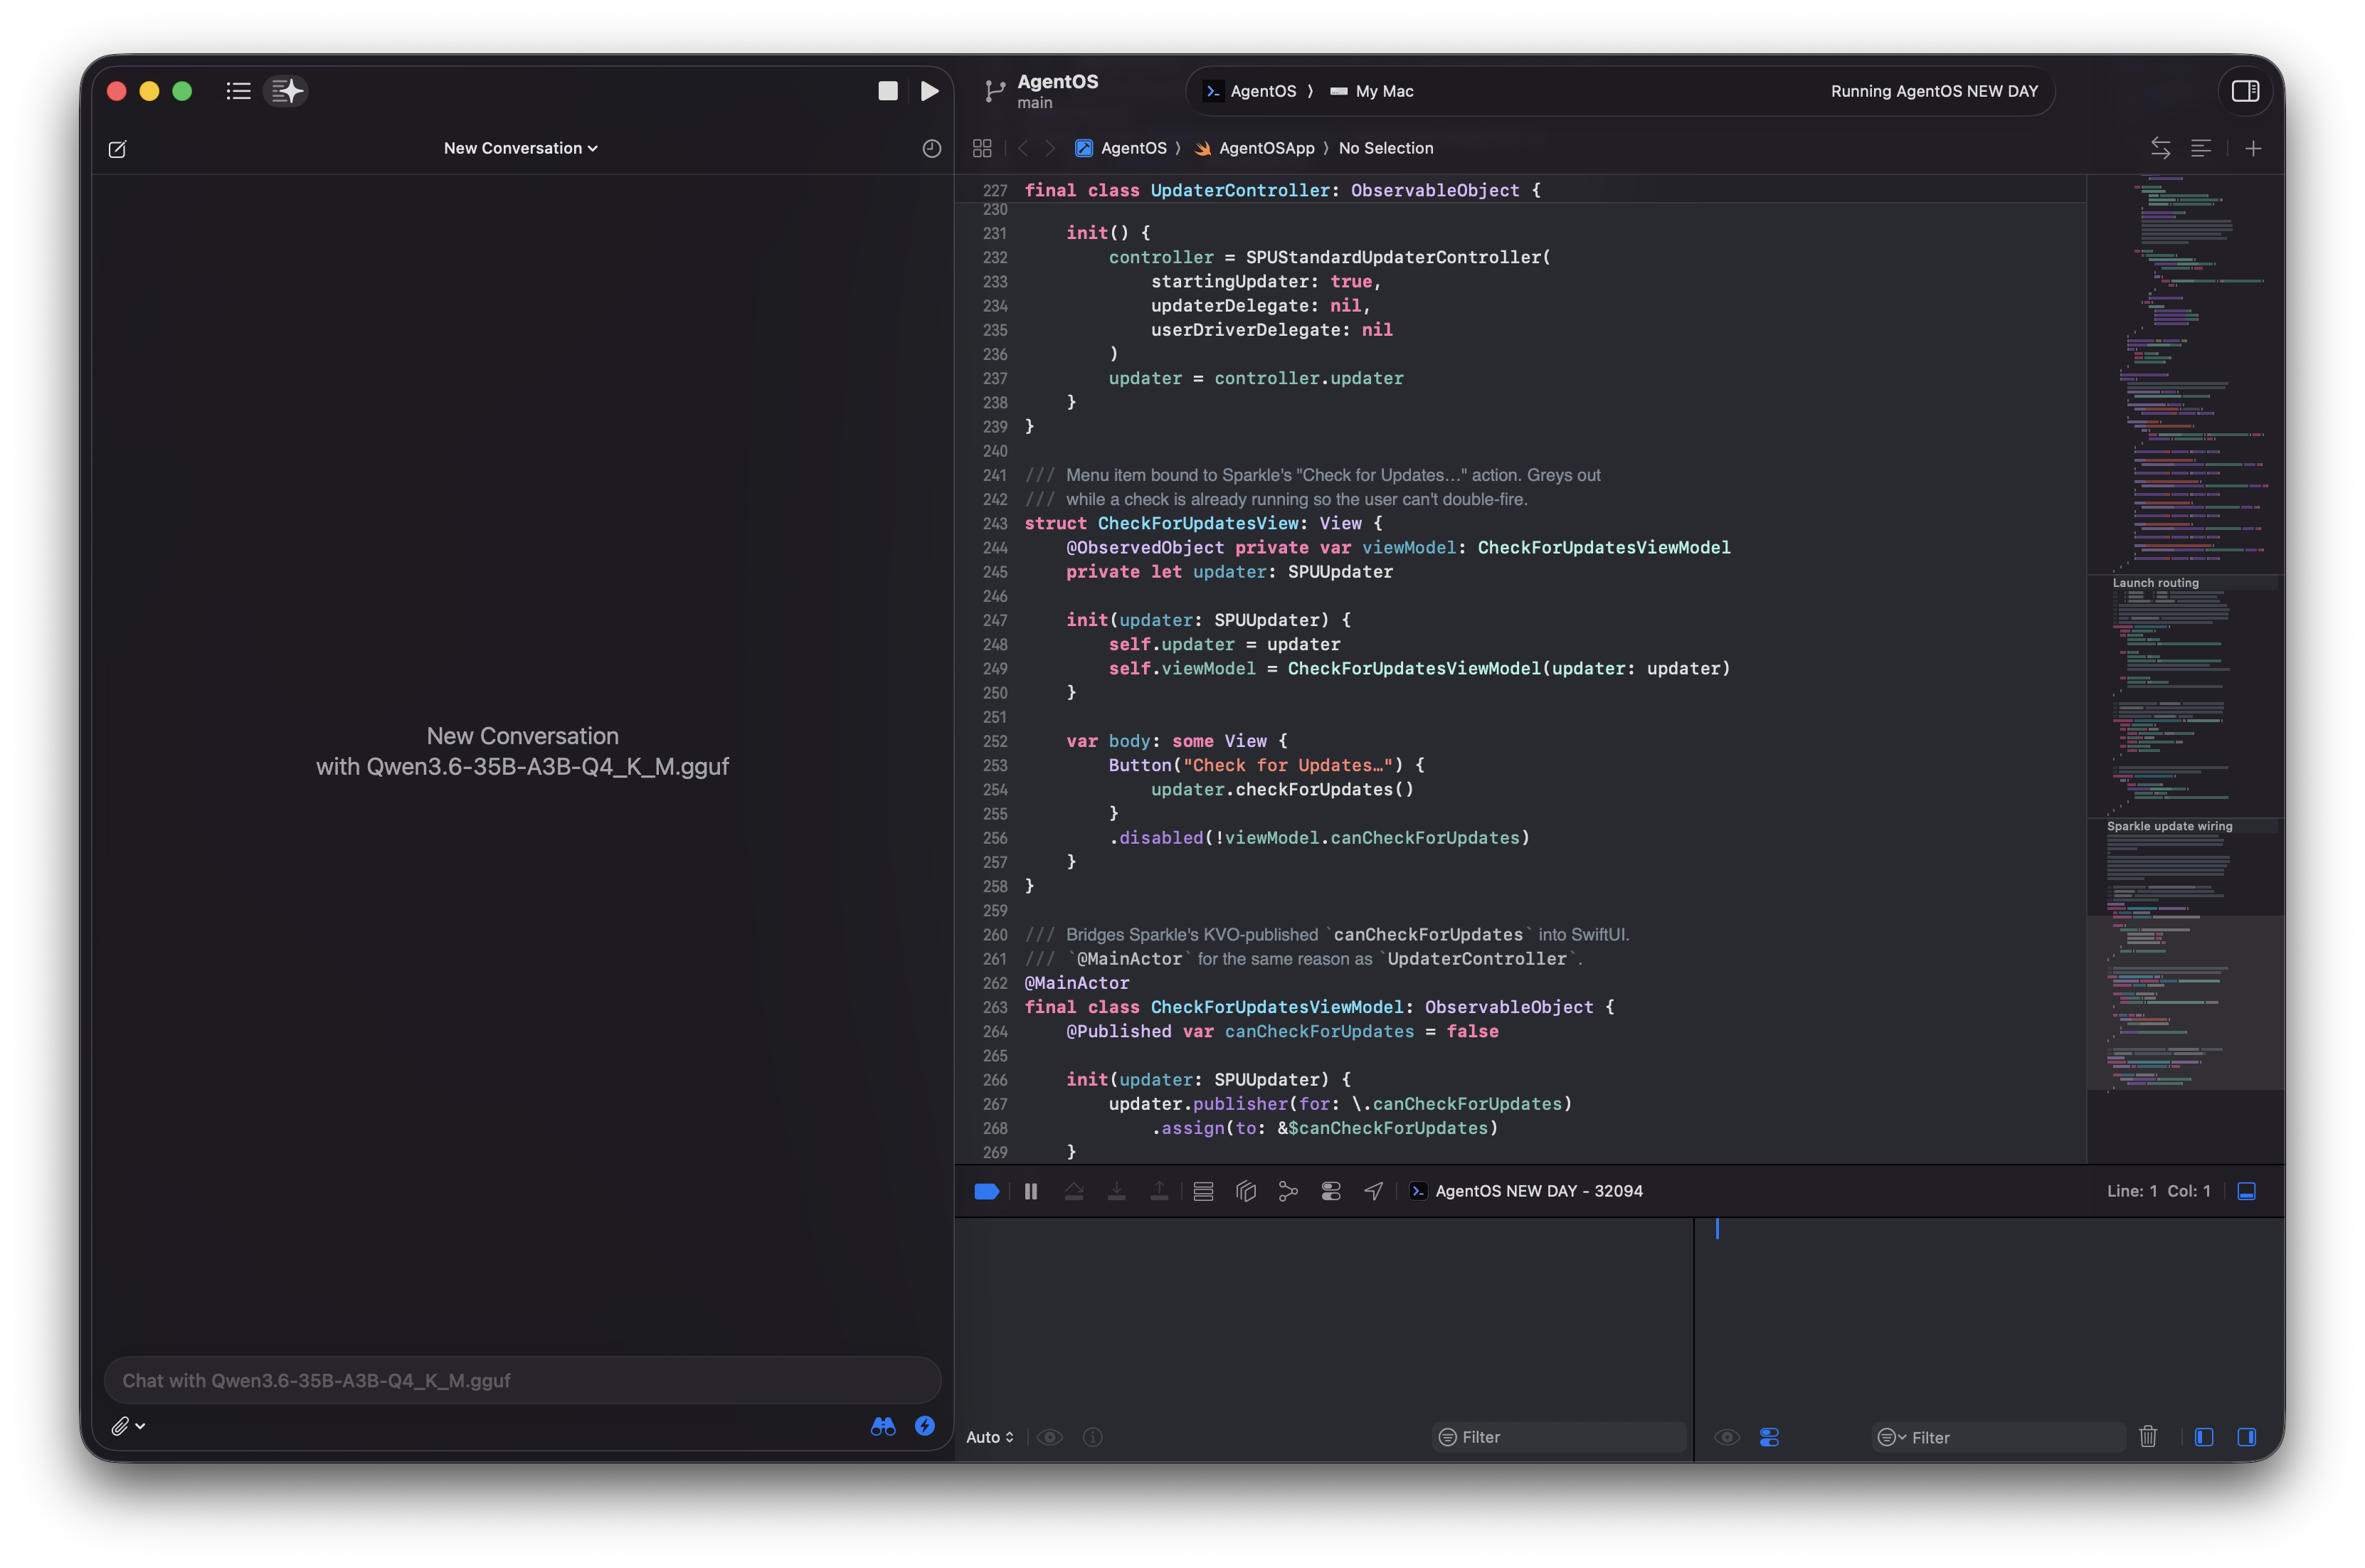Open conversation history clock icon
2365x1568 pixels.
pos(931,149)
